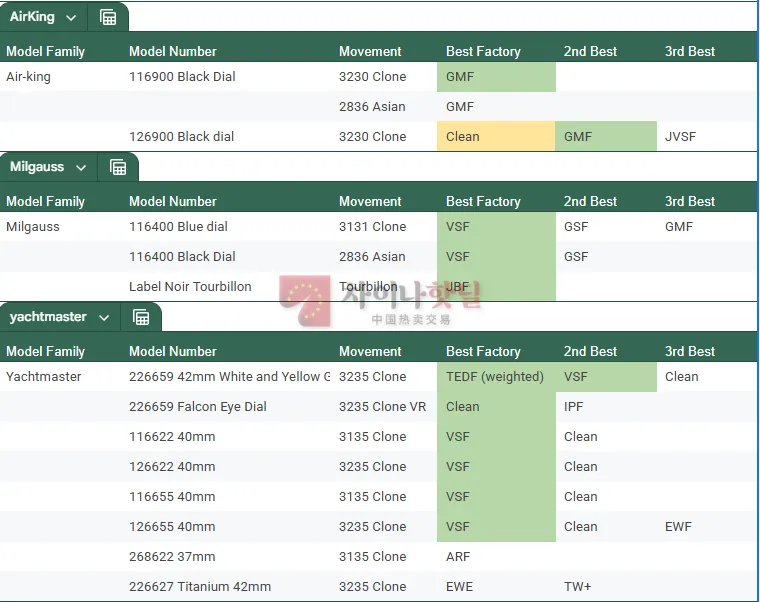Viewport: 760px width, 602px height.
Task: Click the 2nd Best header in Milgauss table
Action: coord(590,202)
